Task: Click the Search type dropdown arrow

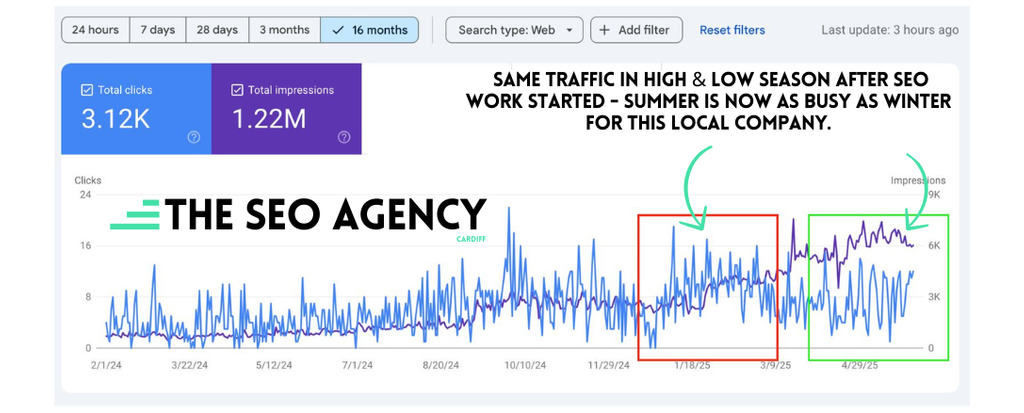Action: 569,30
